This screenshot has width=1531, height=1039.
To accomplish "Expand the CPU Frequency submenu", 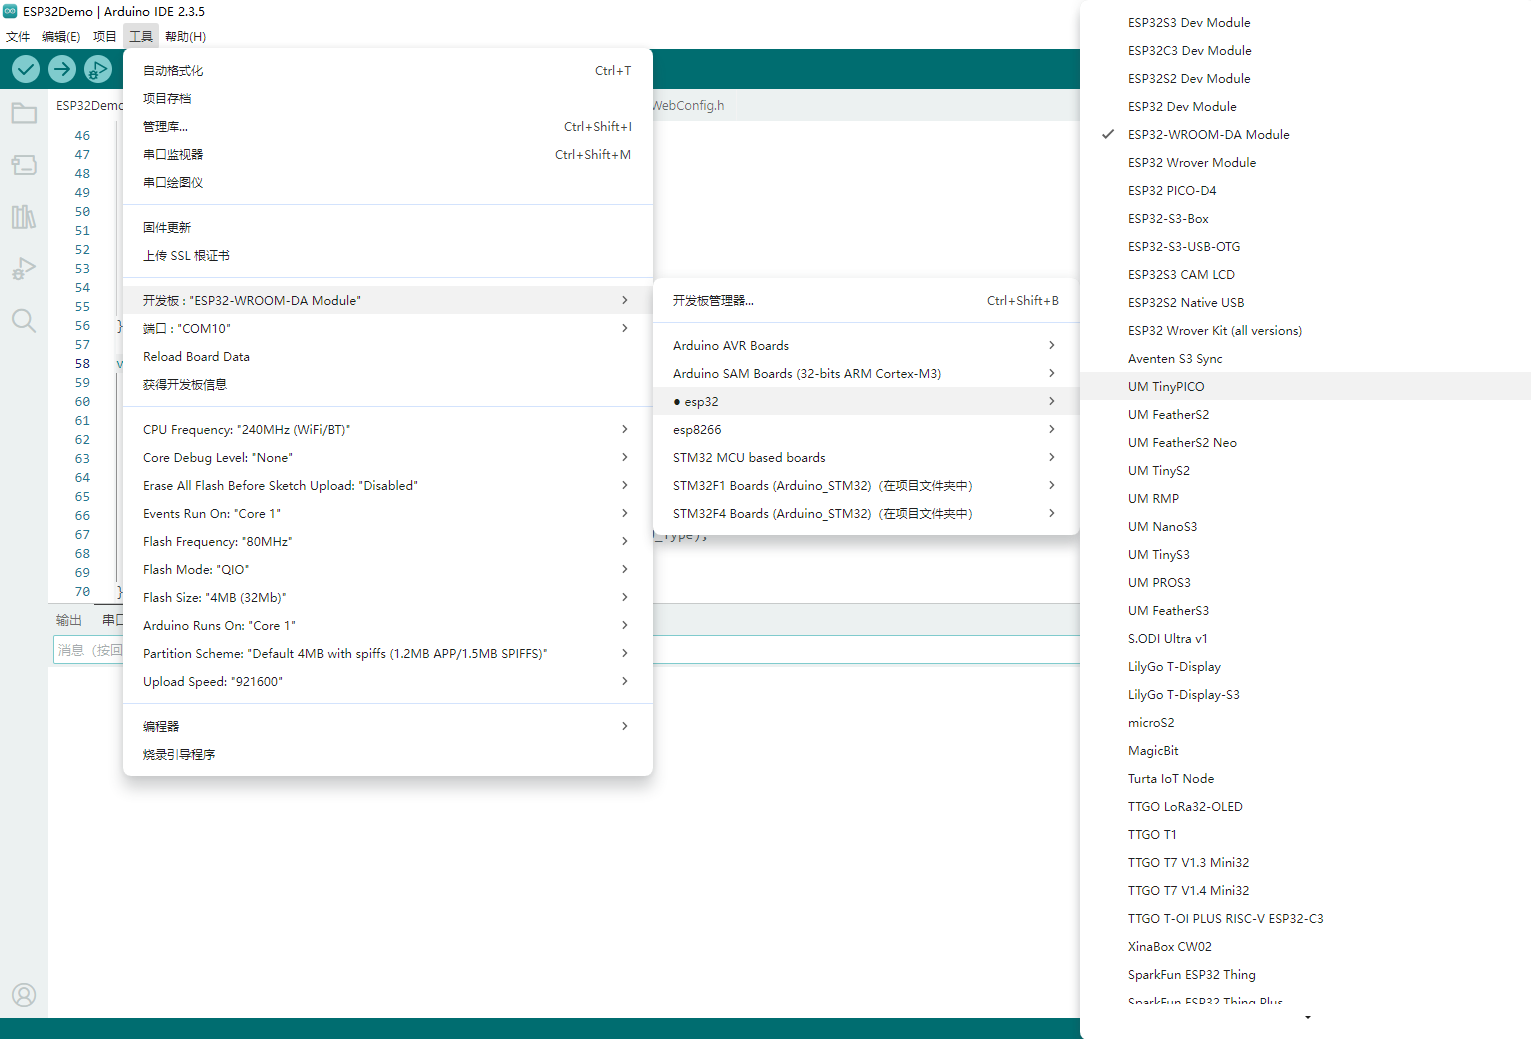I will click(x=388, y=429).
